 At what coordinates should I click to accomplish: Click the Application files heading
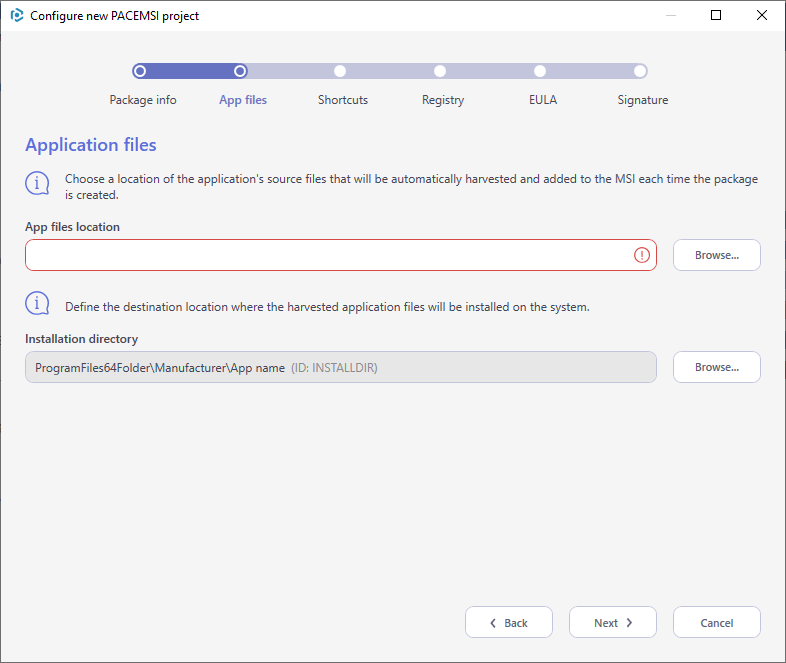pyautogui.click(x=91, y=145)
